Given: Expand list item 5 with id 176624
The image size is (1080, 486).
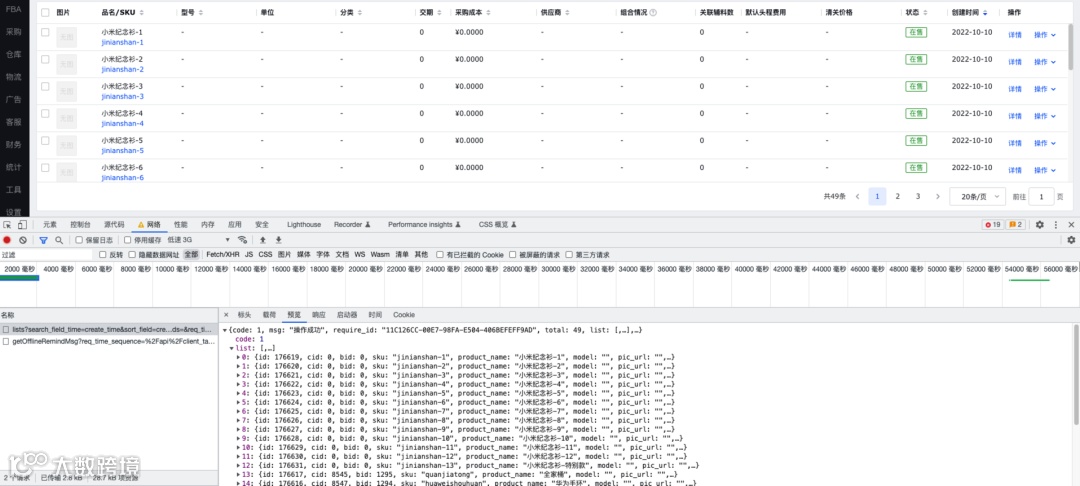Looking at the screenshot, I should coord(238,402).
